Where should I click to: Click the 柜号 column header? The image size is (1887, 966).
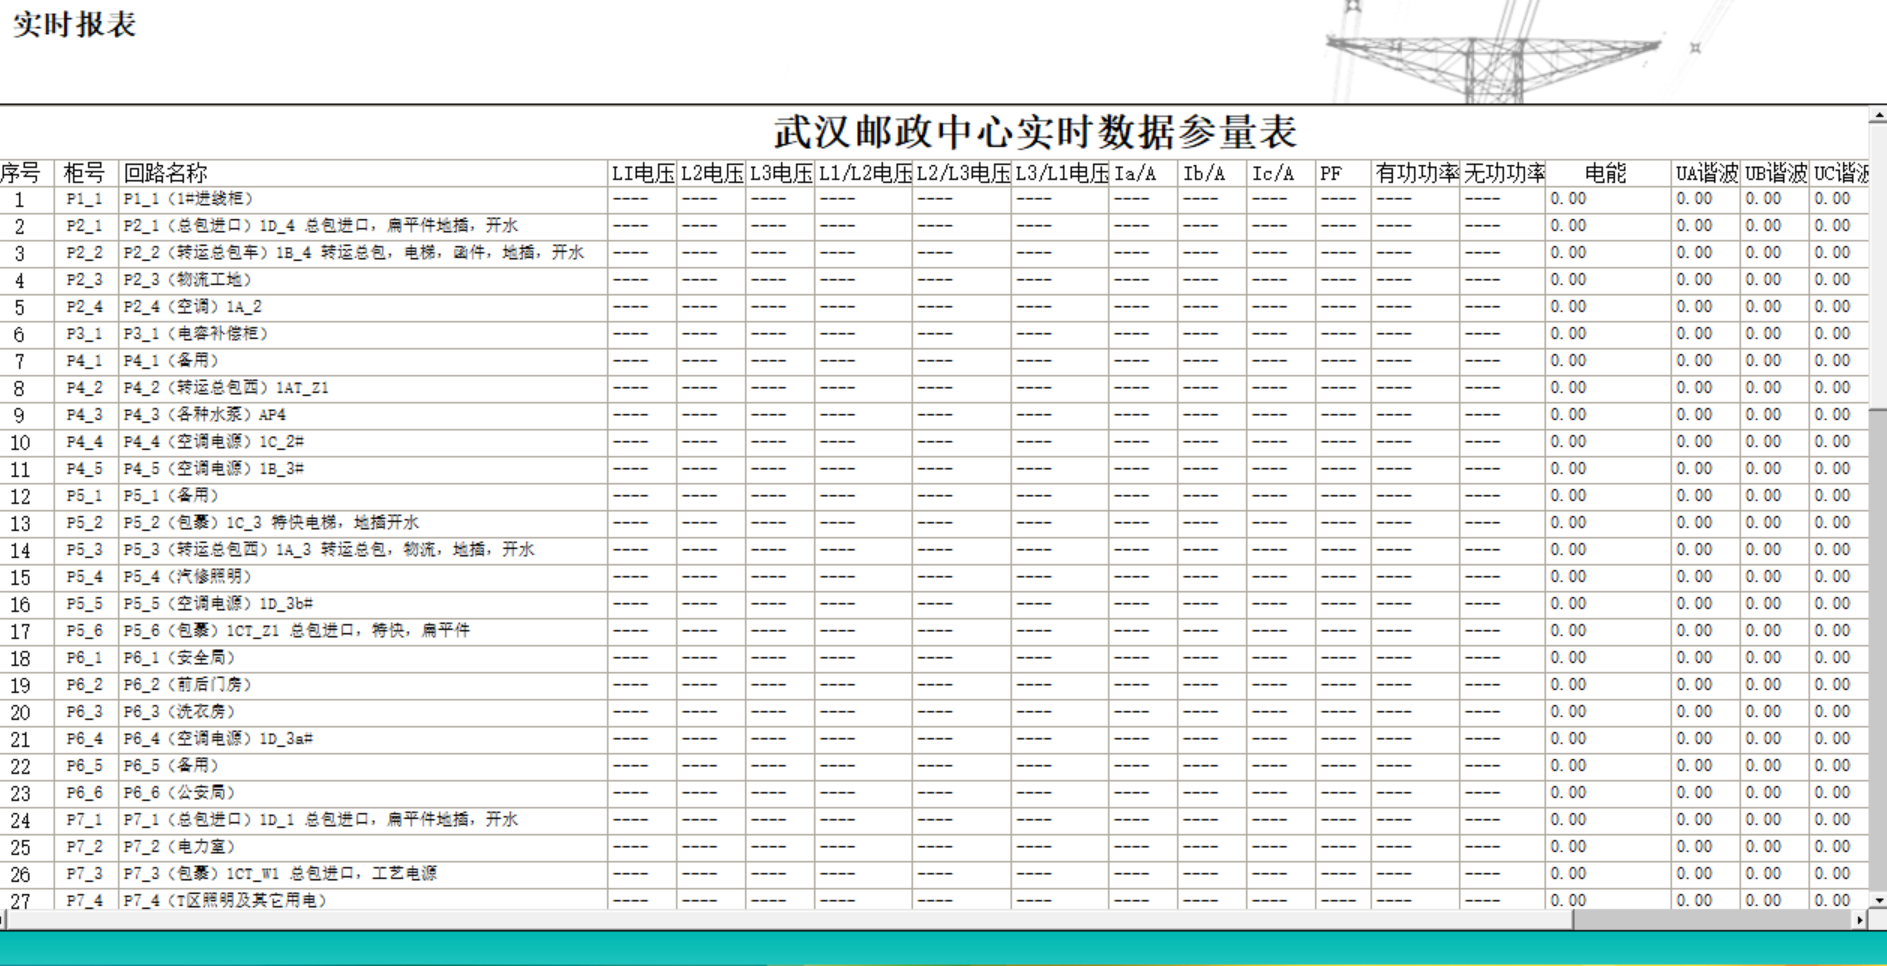pos(85,170)
